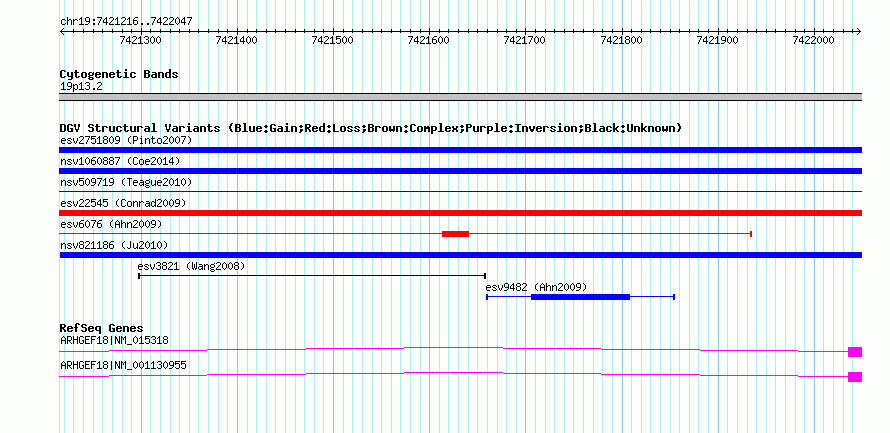Click the thick blue block of esv9482
The width and height of the screenshot is (890, 433).
580,297
